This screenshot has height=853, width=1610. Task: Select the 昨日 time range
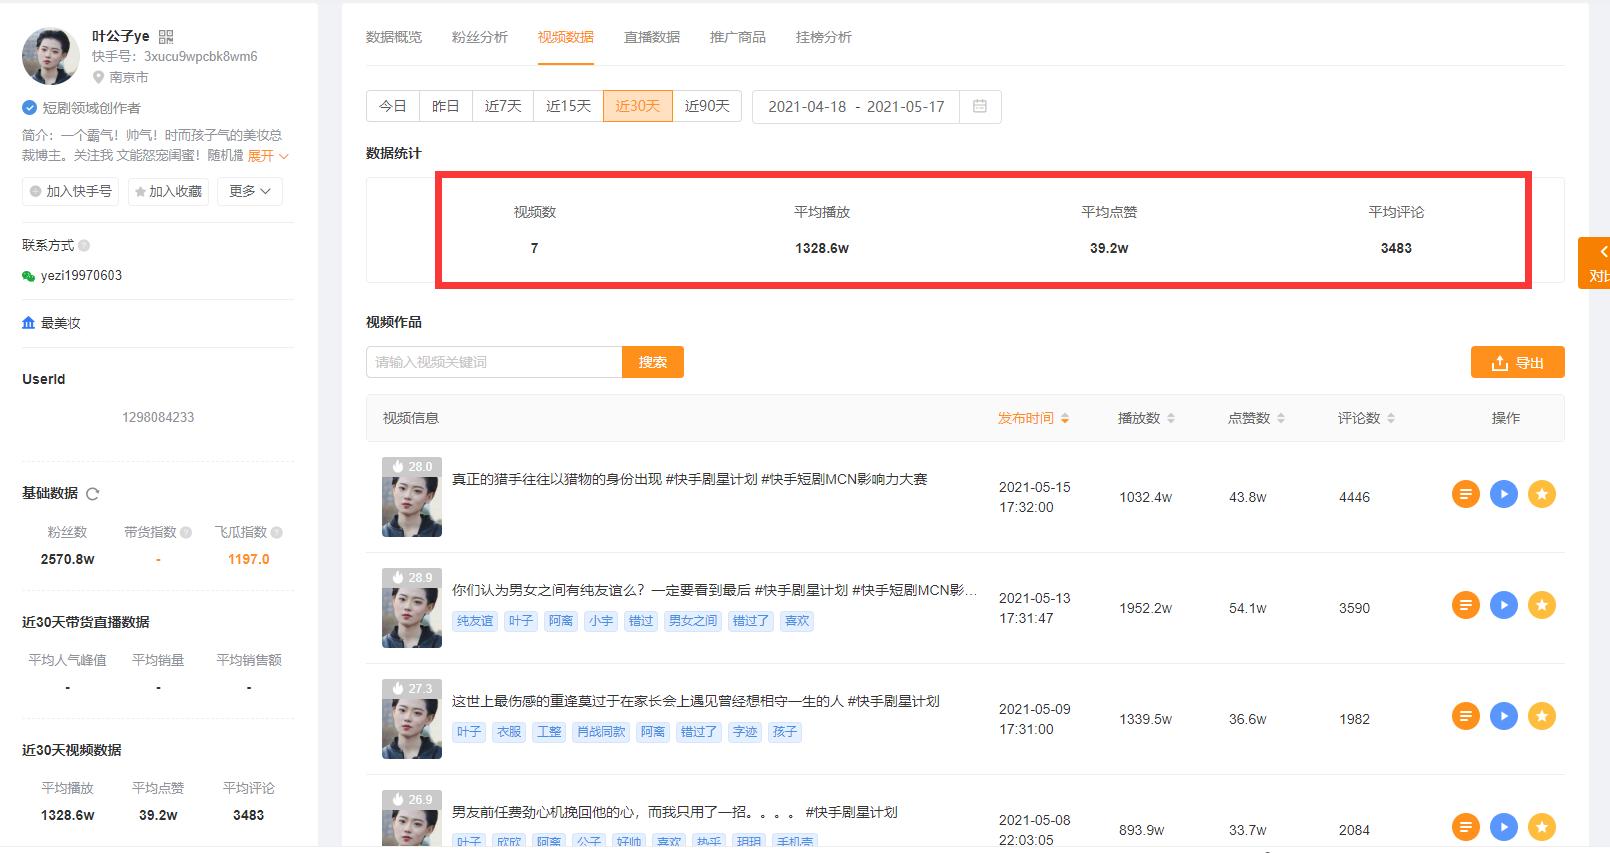pyautogui.click(x=446, y=106)
